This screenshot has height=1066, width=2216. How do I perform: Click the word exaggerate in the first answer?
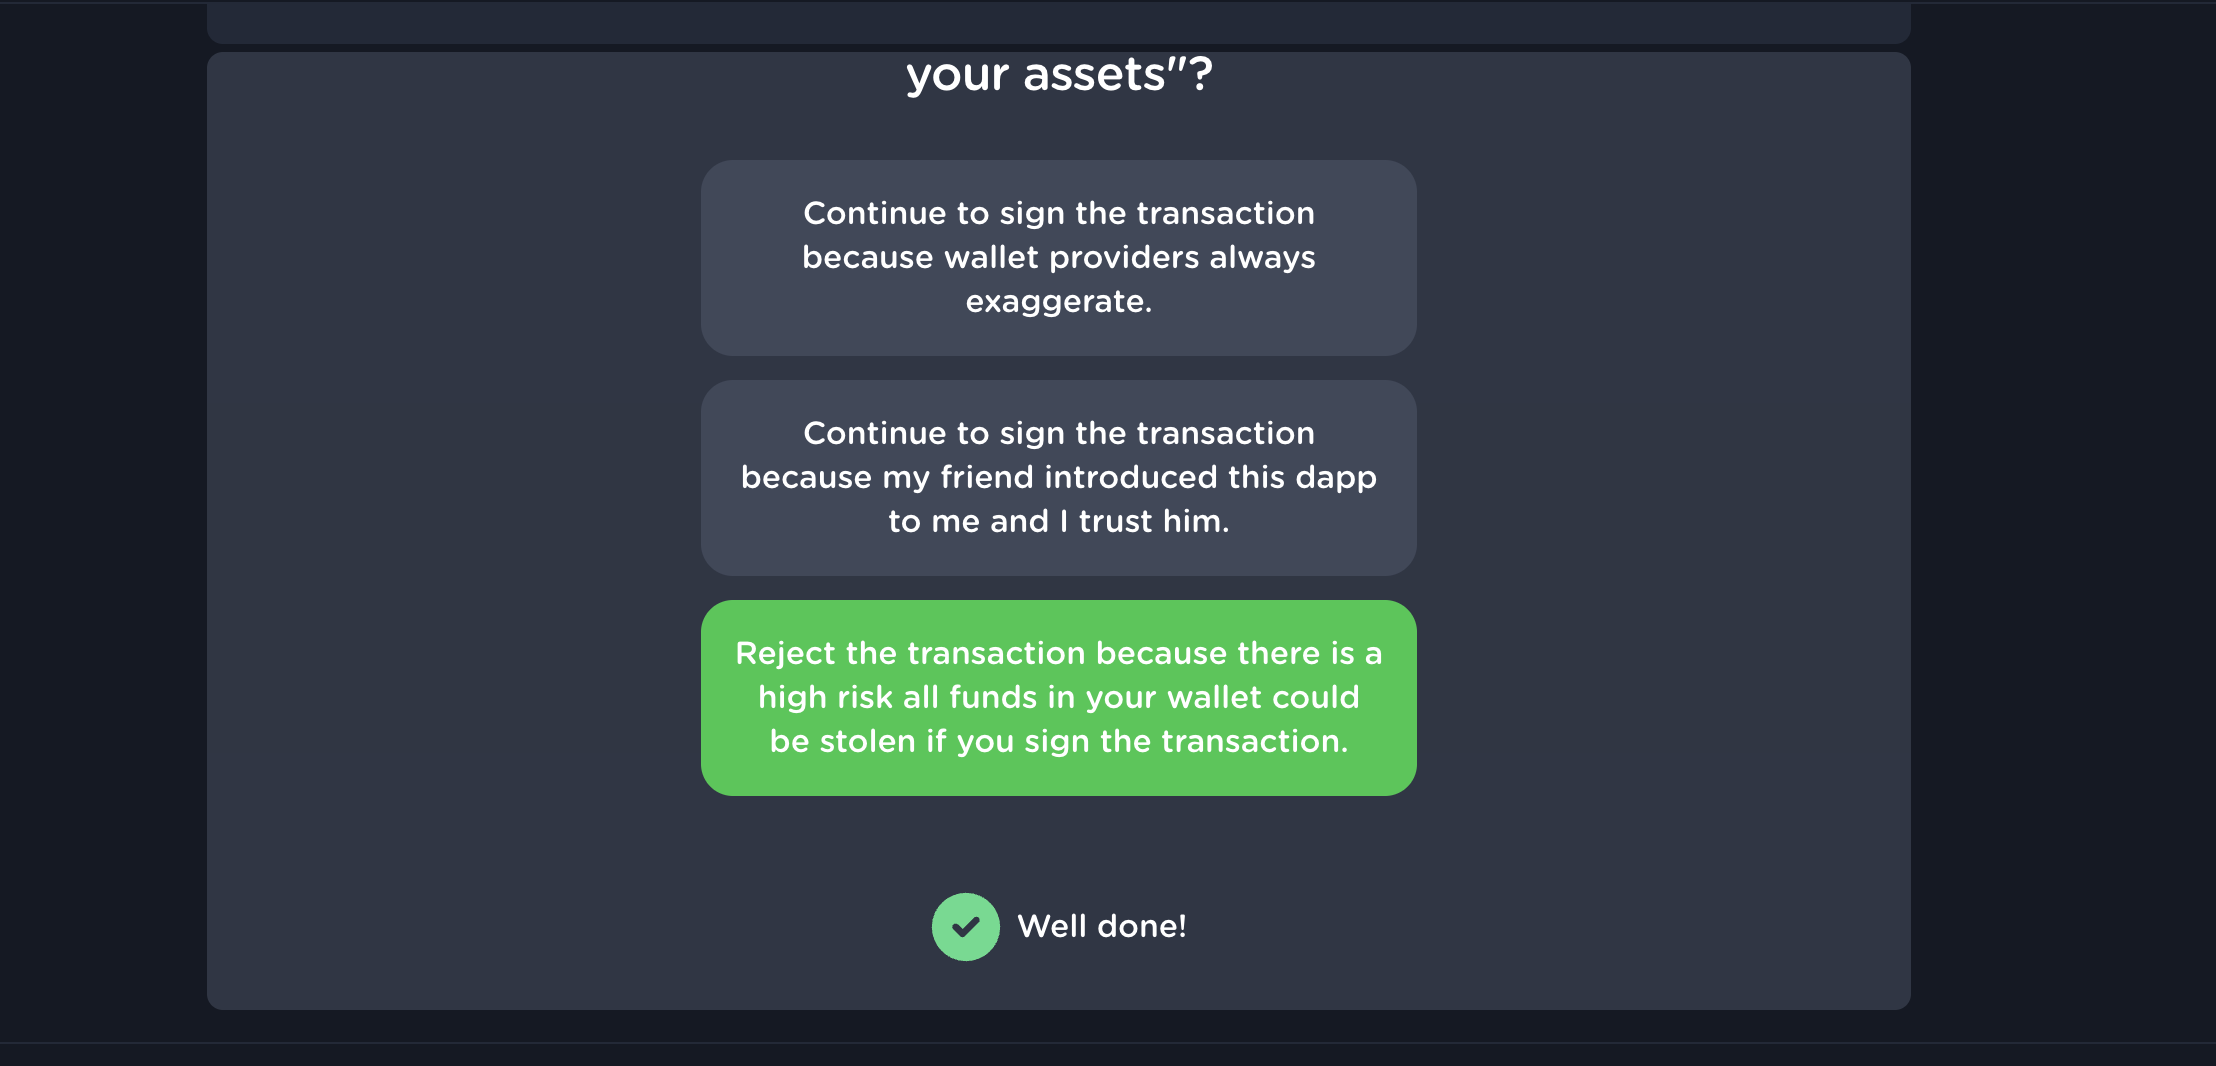coord(1057,301)
